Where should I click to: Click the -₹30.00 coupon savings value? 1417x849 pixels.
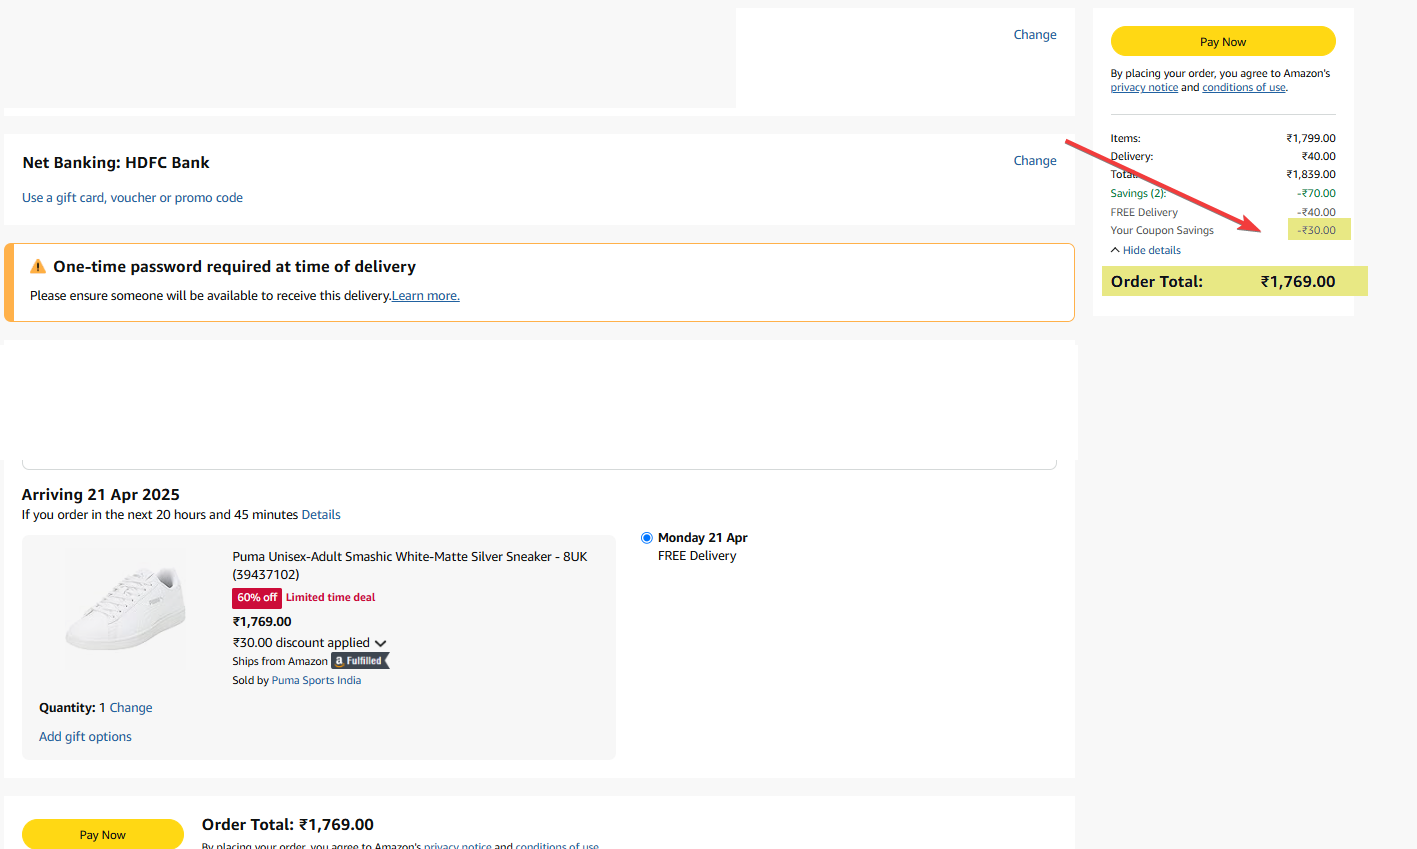pos(1317,230)
